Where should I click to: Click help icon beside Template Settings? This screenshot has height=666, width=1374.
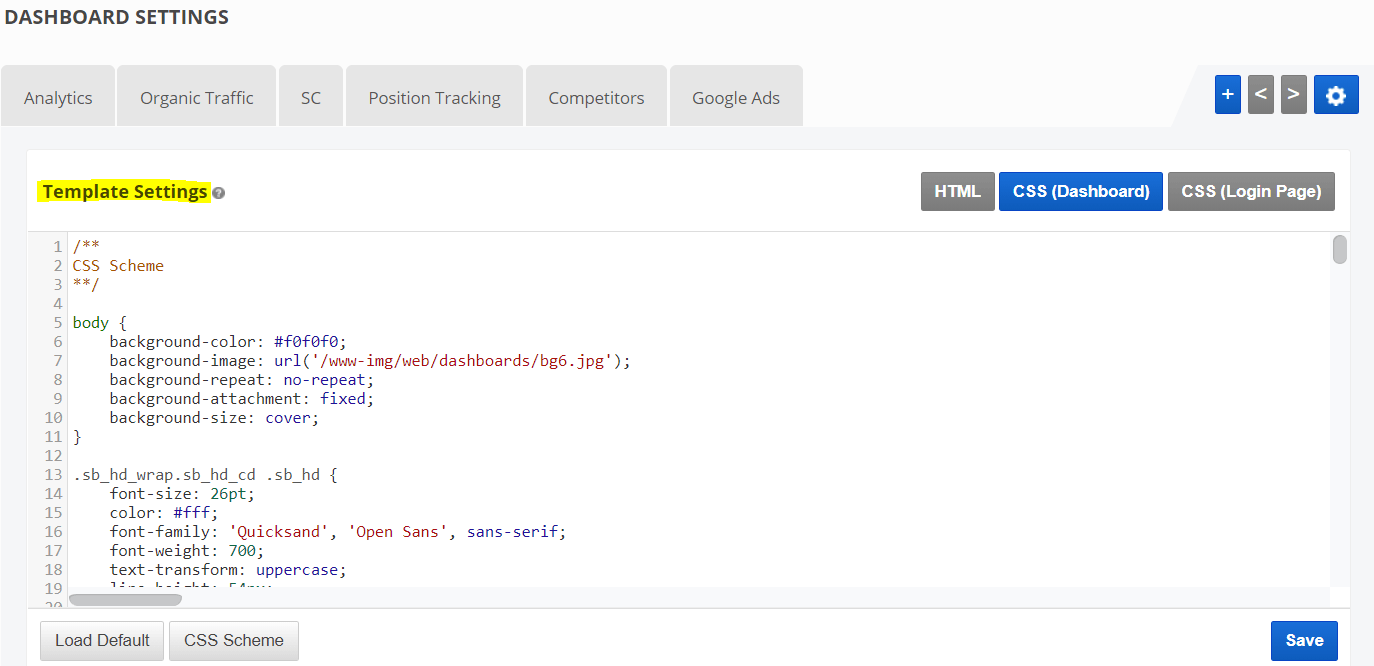218,193
